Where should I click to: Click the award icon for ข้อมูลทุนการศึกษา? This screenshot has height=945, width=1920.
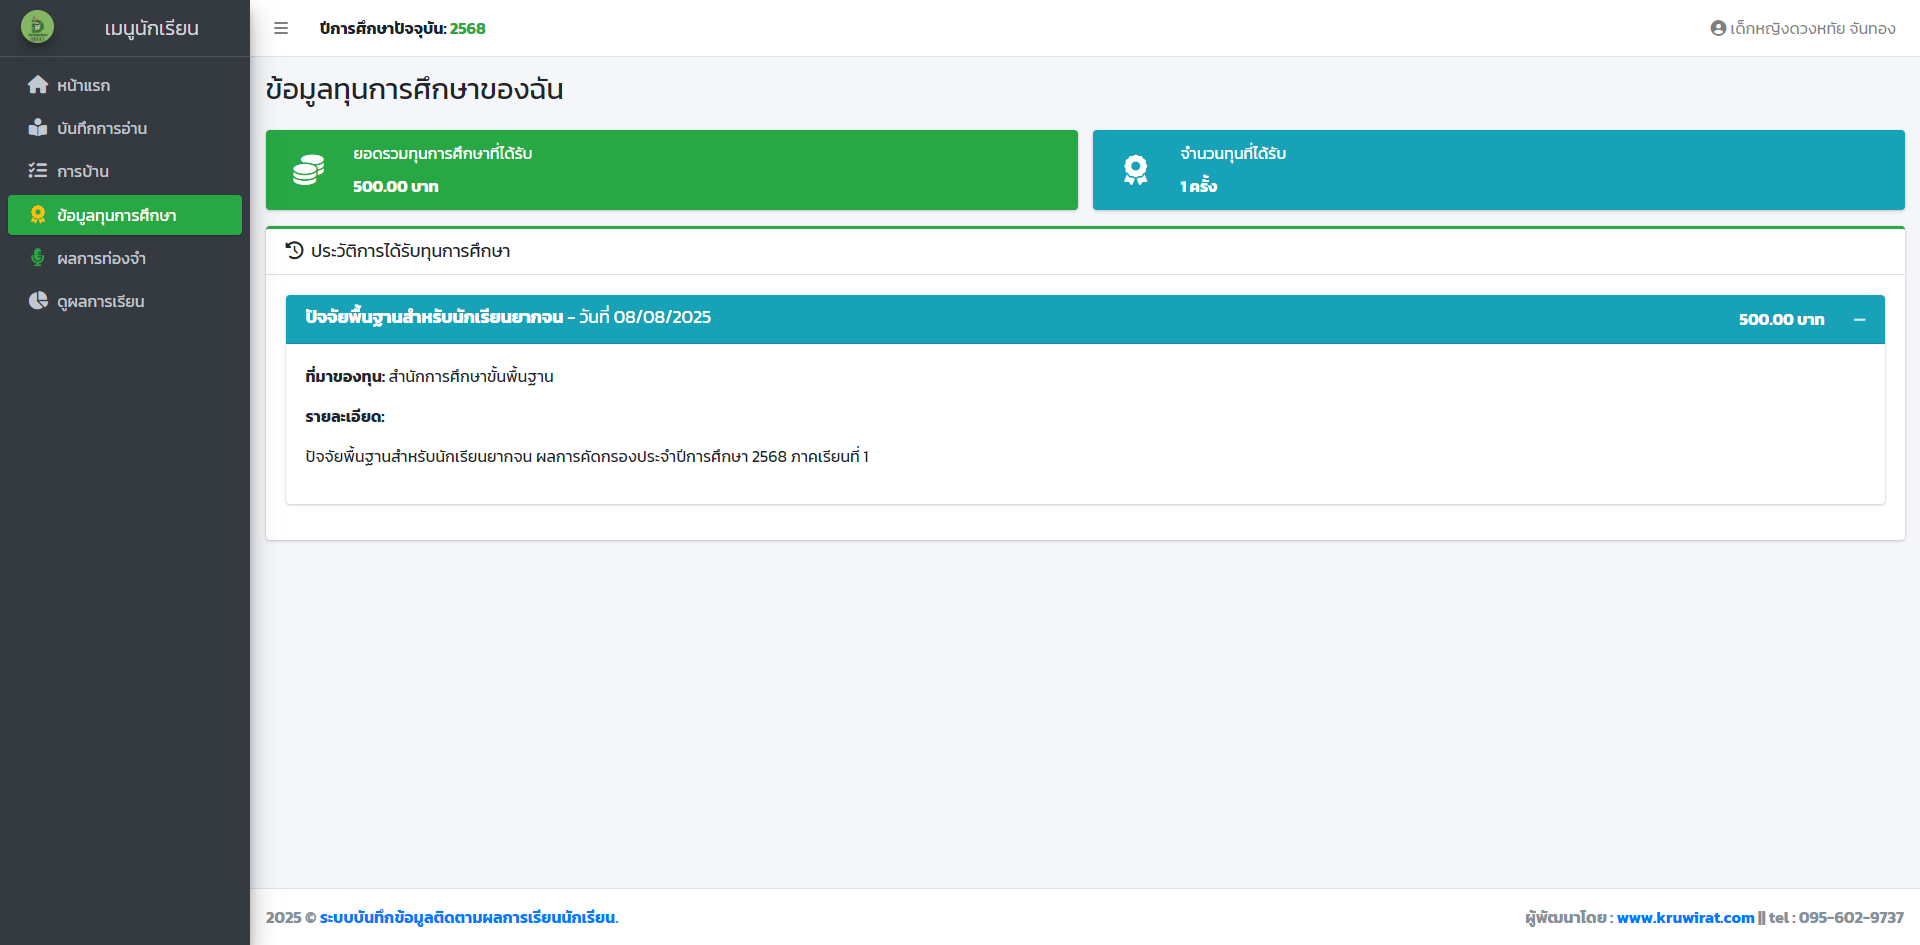point(38,215)
